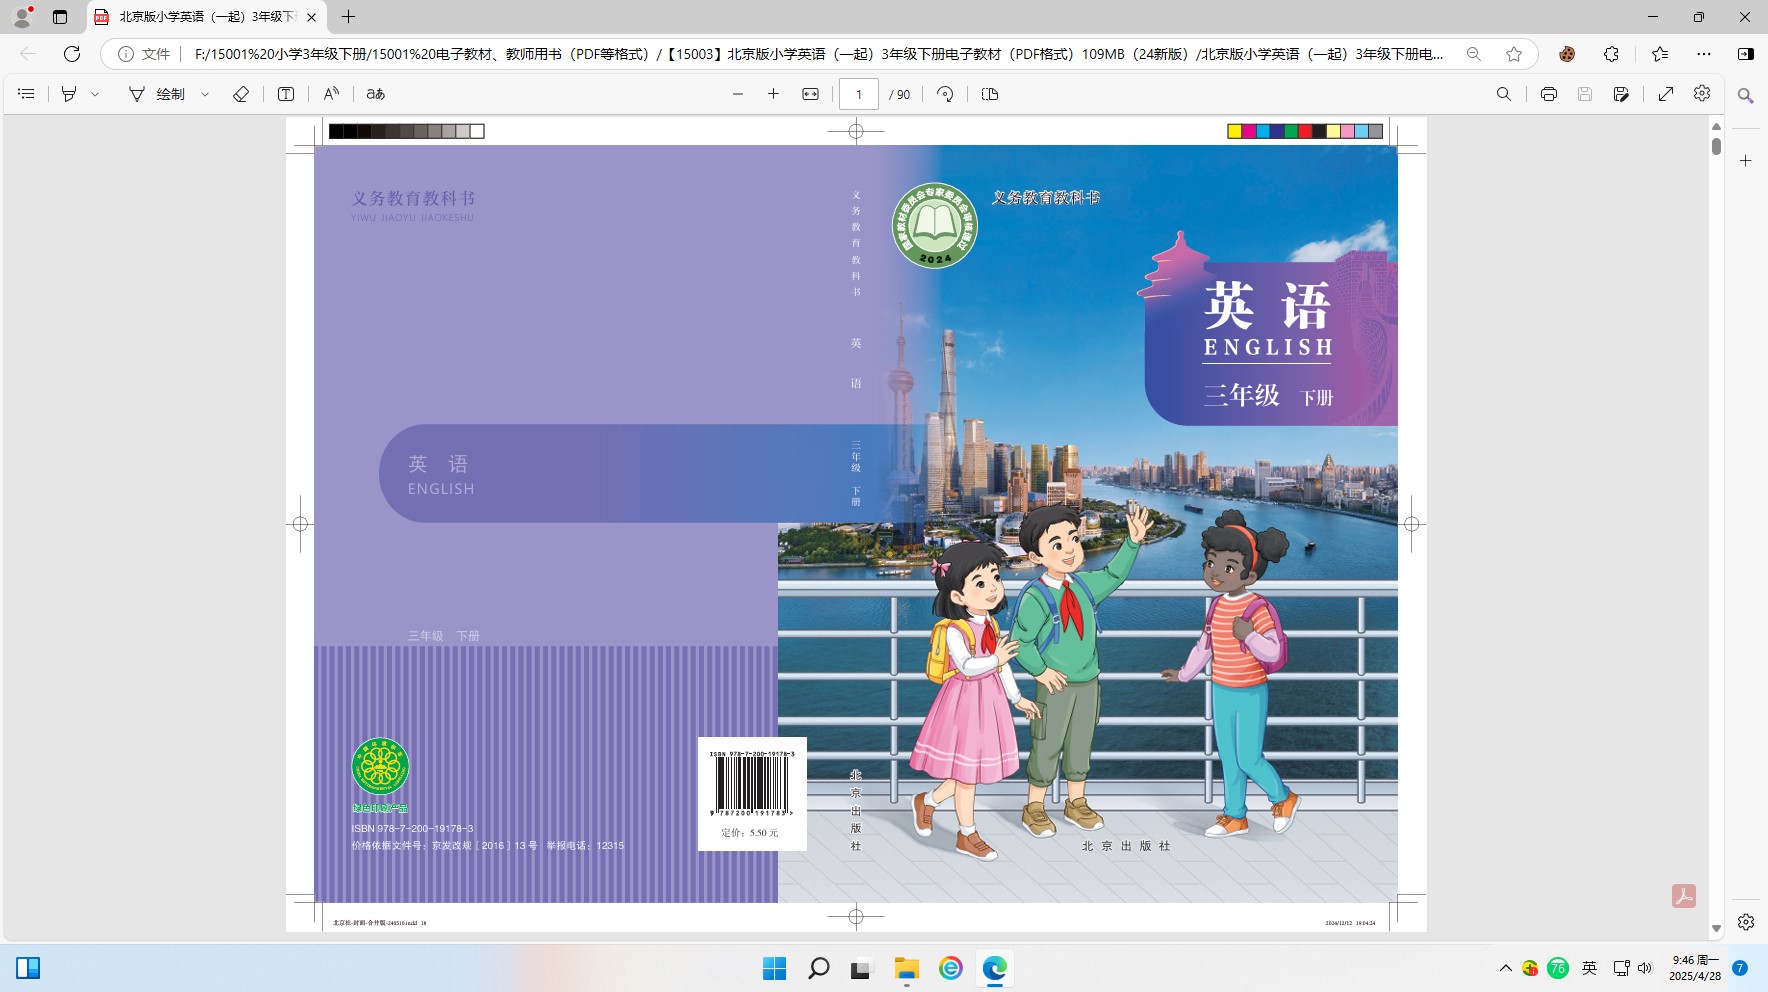Screen dimensions: 1768x992
Task: Toggle fit to width view
Action: [x=811, y=94]
